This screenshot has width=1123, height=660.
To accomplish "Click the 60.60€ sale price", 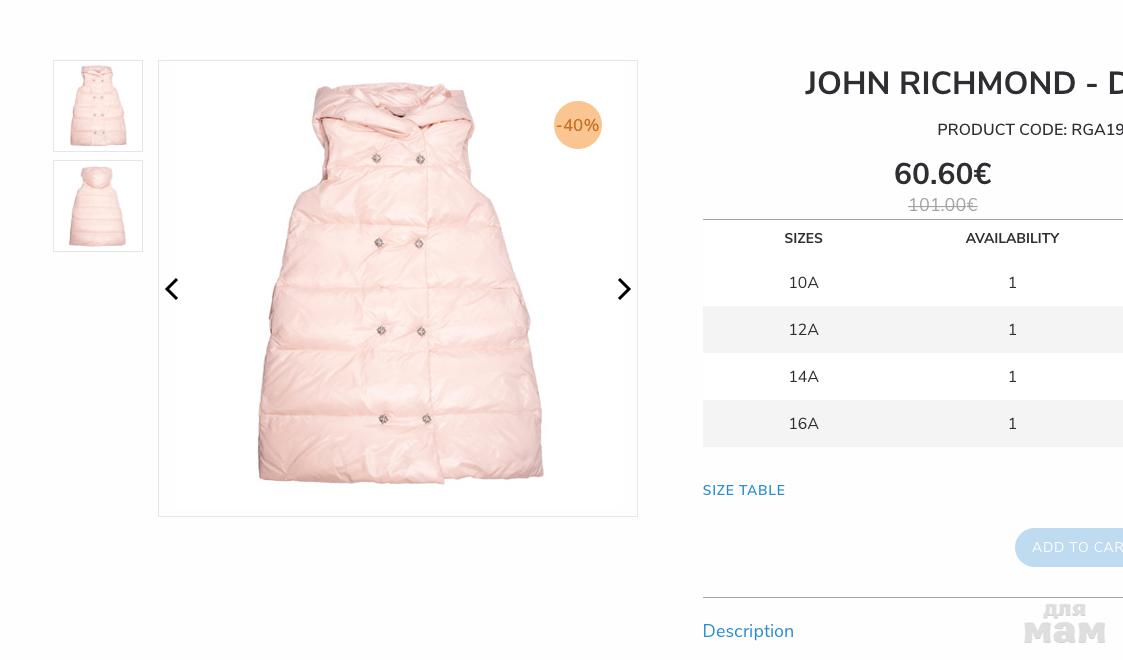I will (943, 174).
